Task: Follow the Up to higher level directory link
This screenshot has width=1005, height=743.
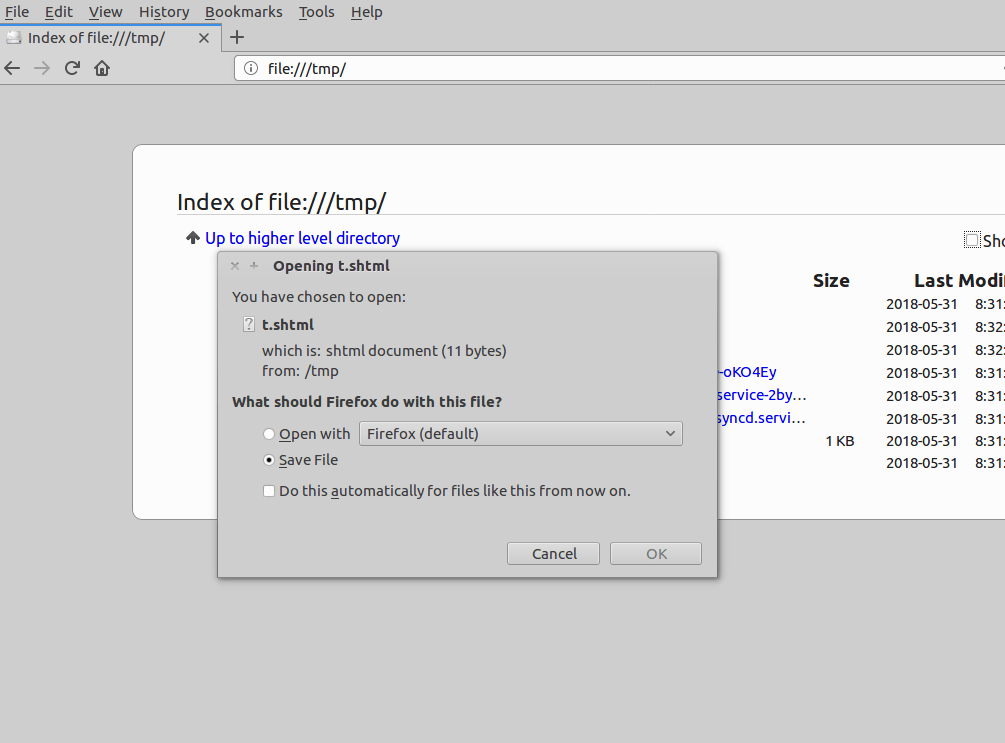Action: click(302, 238)
